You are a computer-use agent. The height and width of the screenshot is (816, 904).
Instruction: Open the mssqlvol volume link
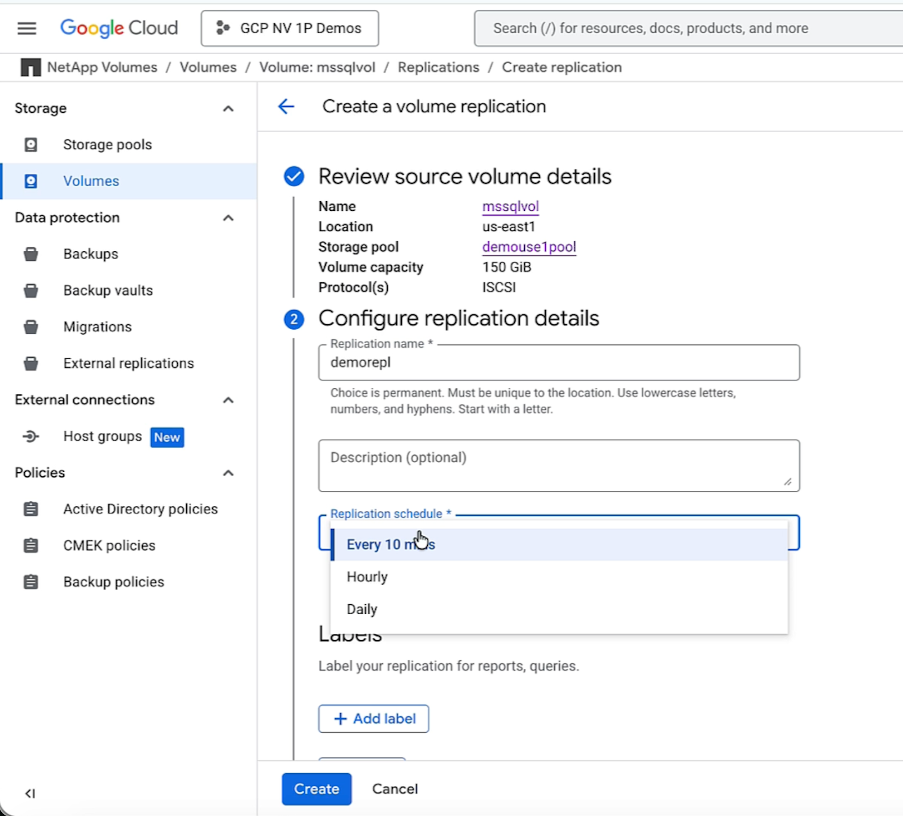510,206
